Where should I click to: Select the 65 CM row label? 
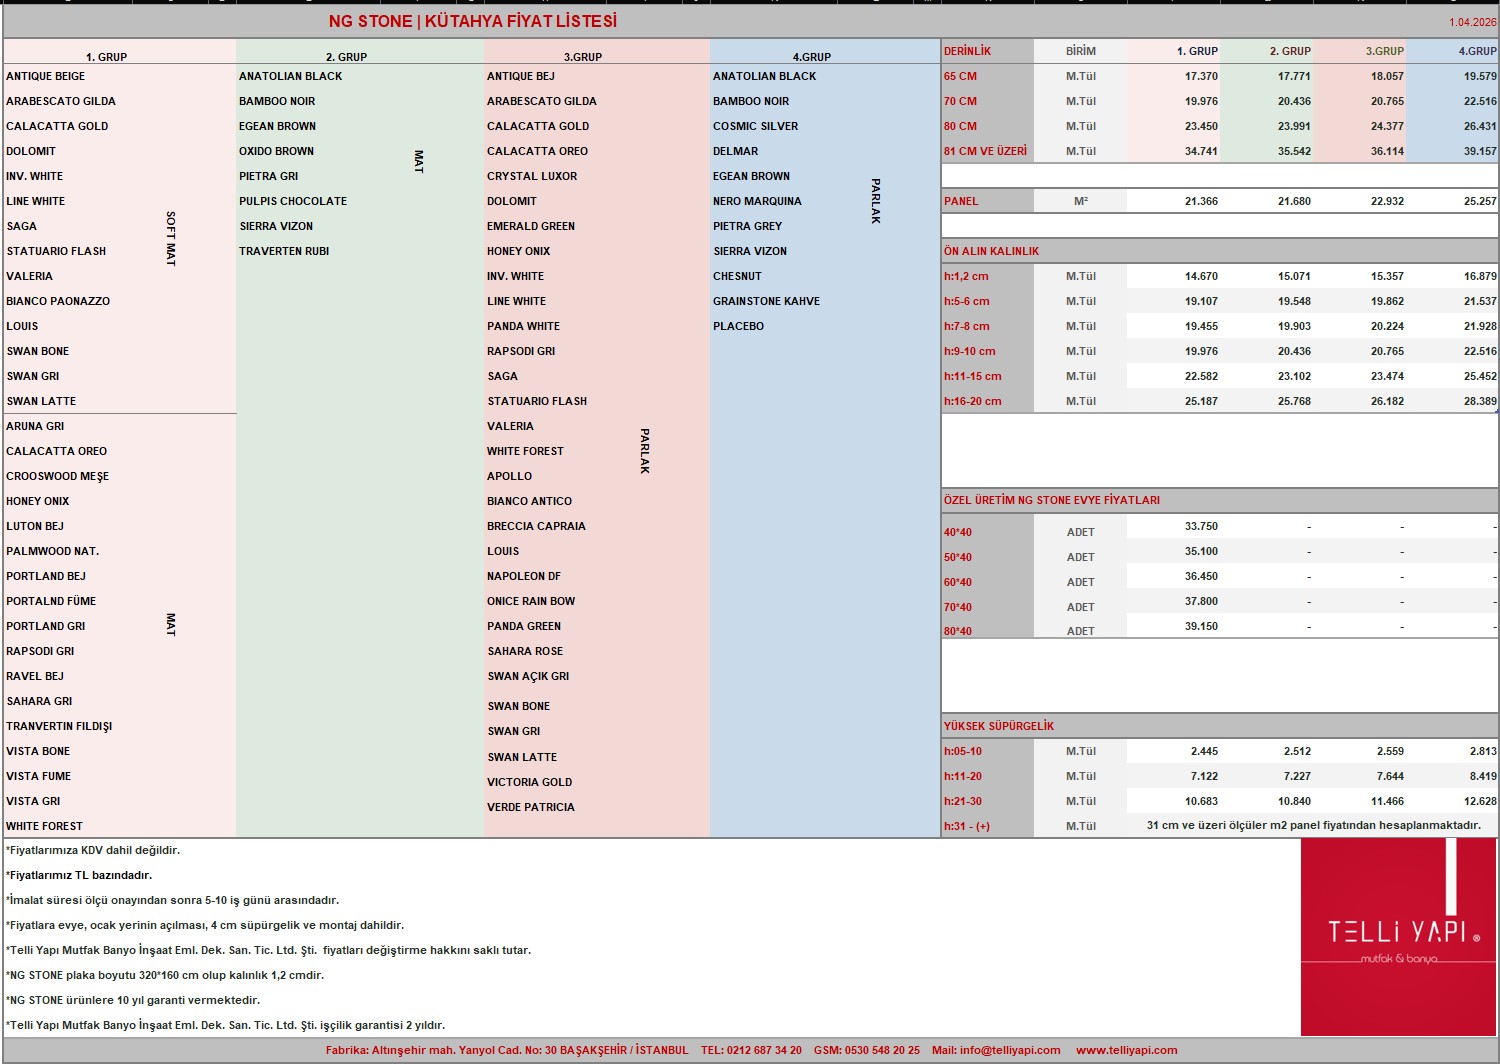coord(961,76)
